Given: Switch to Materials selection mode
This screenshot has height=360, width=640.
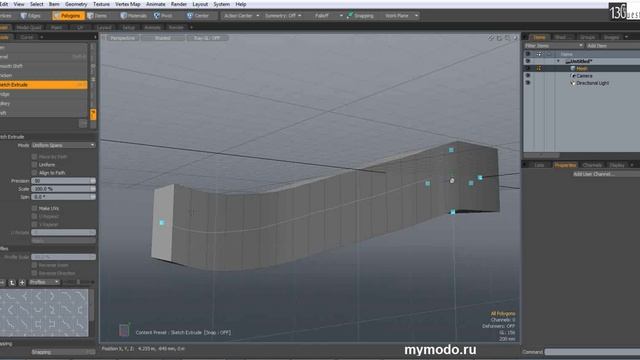Looking at the screenshot, I should point(134,16).
